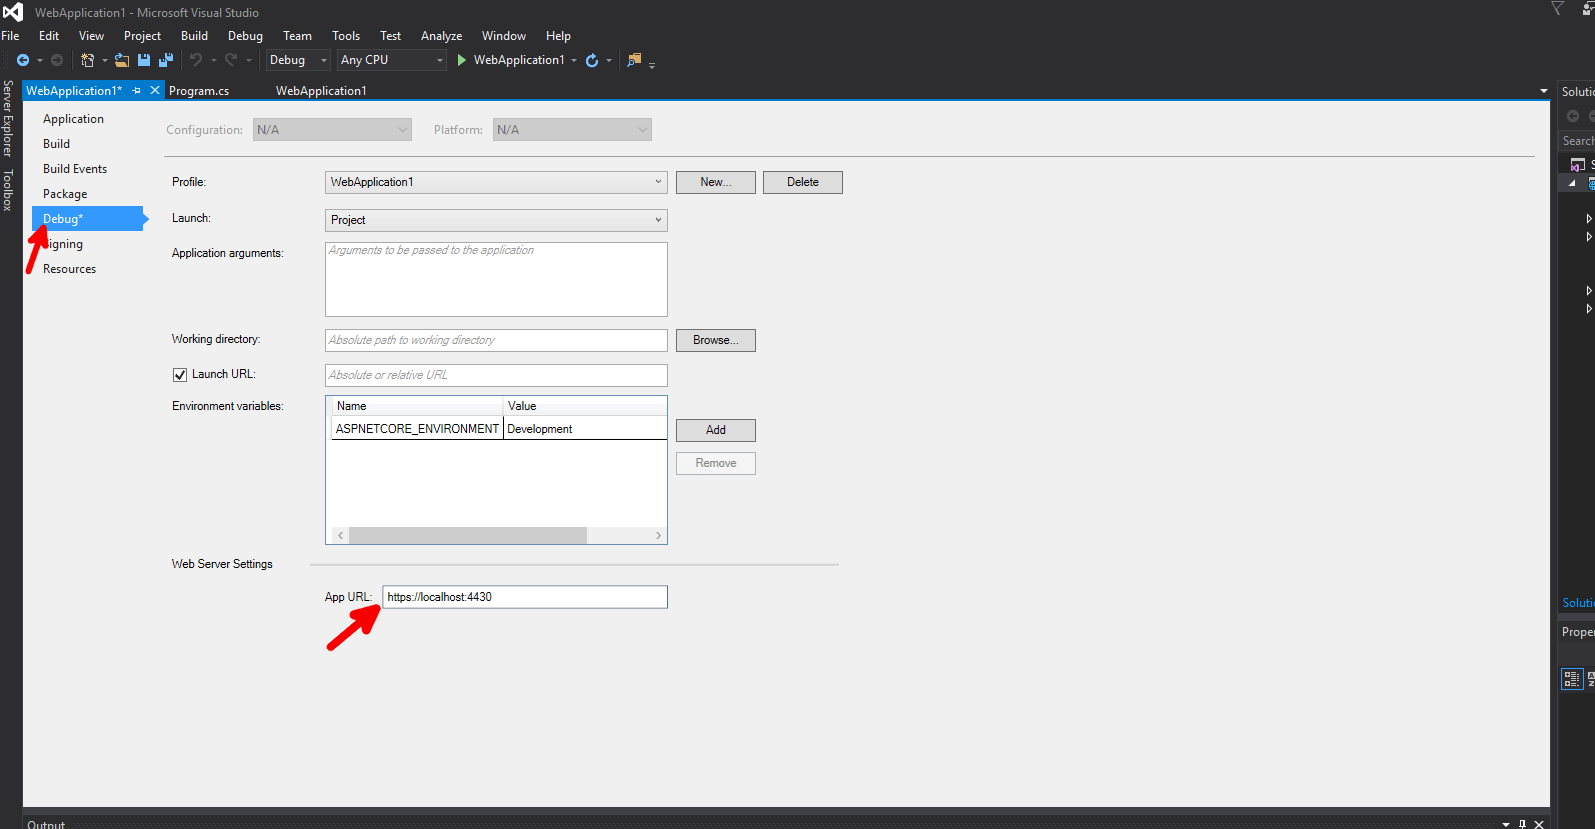The height and width of the screenshot is (829, 1595).
Task: Click the ASPNETCORE_ENVIRONMENT name cell
Action: pos(417,429)
